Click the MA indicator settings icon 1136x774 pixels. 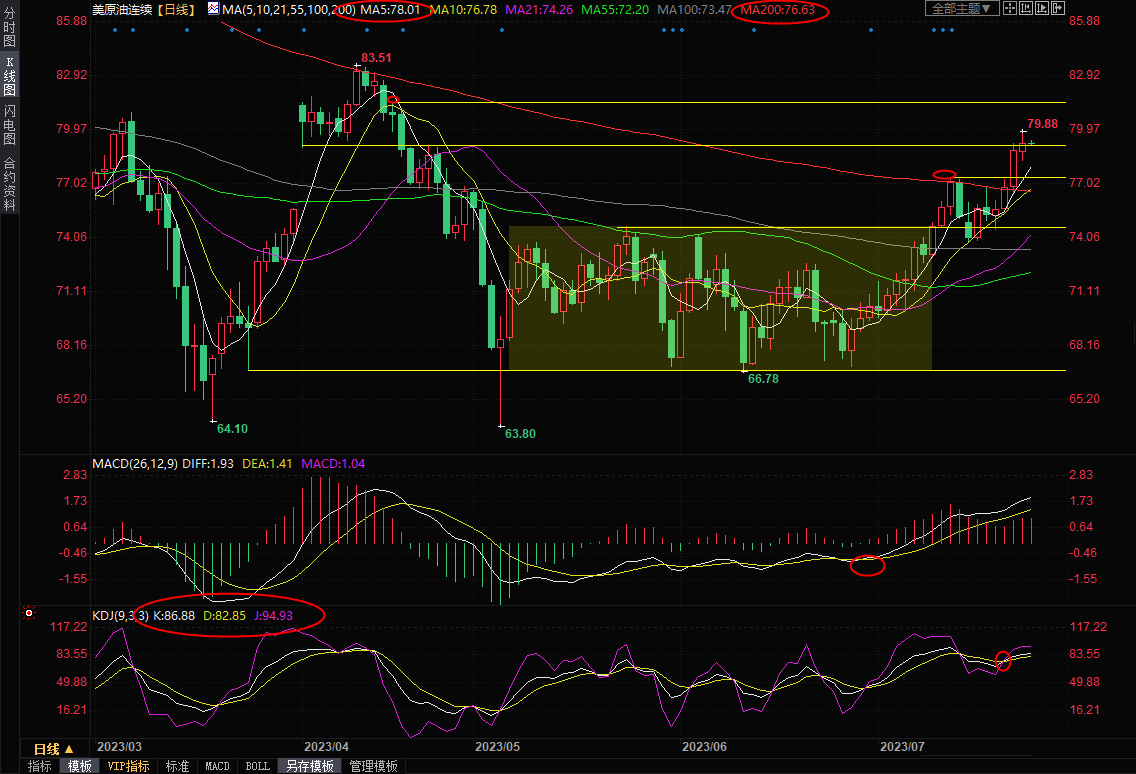click(214, 9)
